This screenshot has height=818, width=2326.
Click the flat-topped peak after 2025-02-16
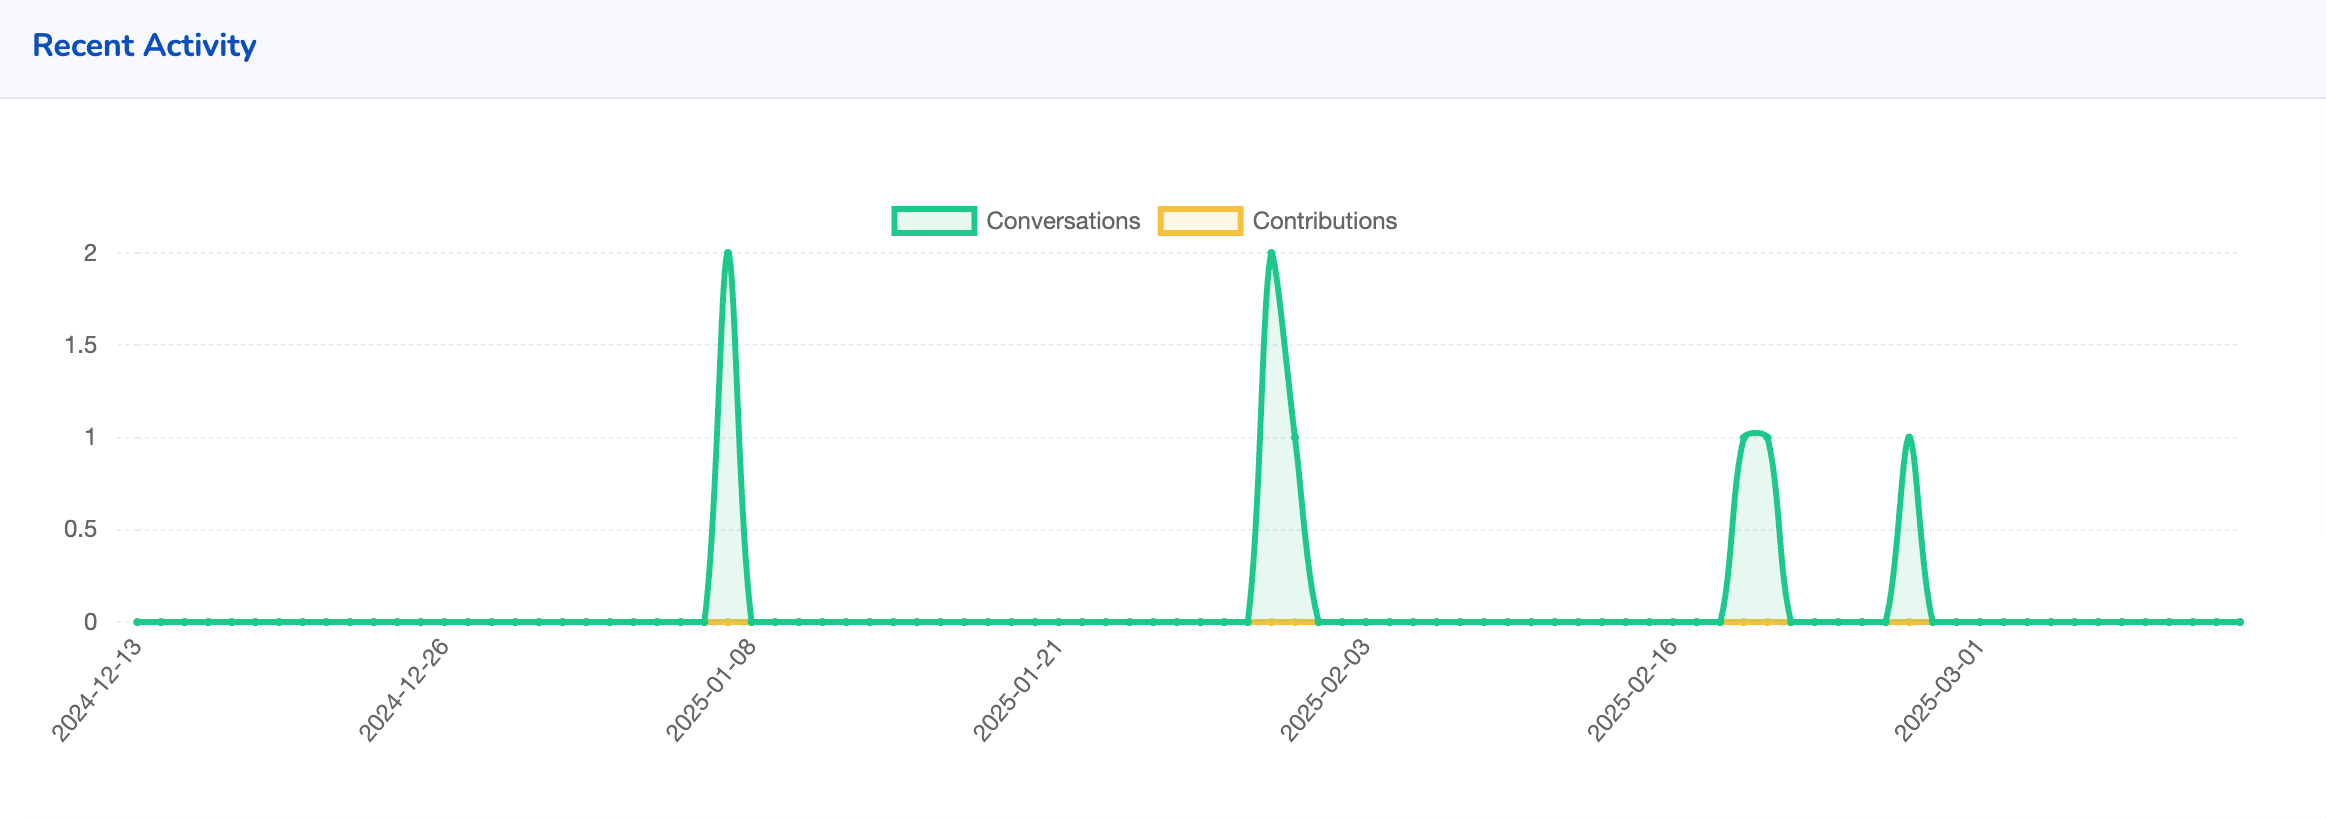1755,435
